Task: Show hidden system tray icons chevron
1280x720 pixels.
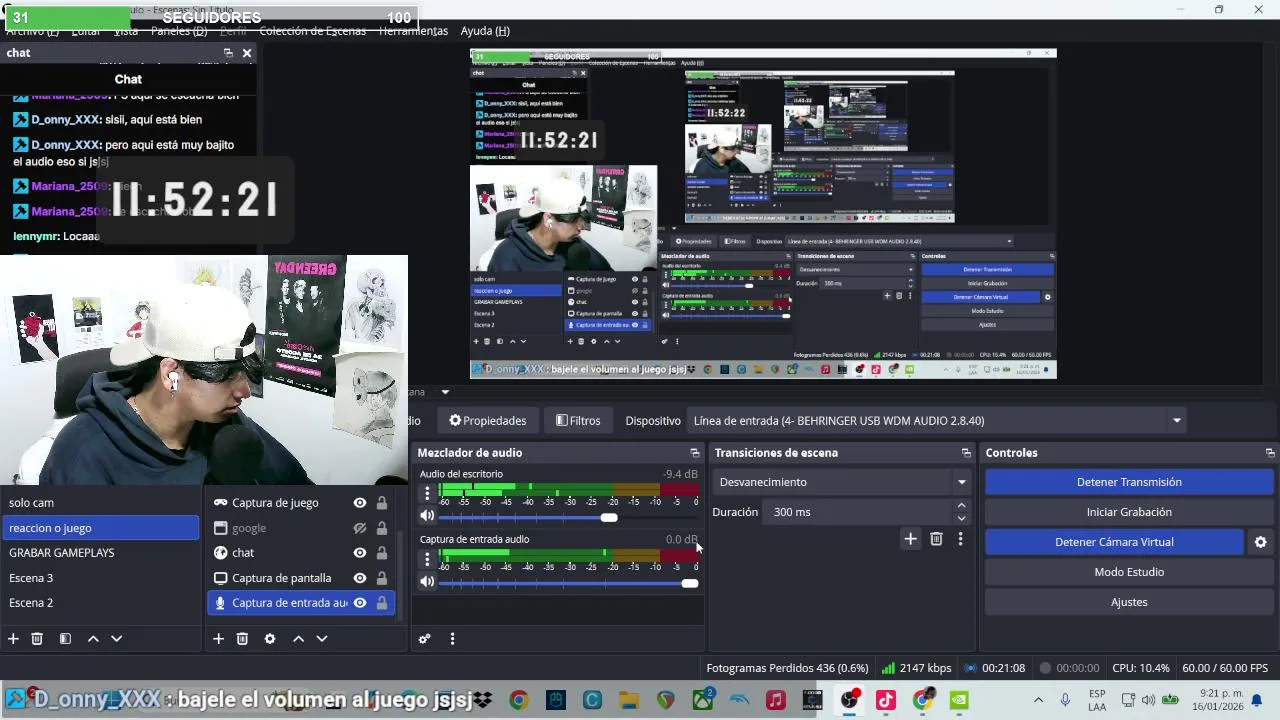Action: point(1038,700)
